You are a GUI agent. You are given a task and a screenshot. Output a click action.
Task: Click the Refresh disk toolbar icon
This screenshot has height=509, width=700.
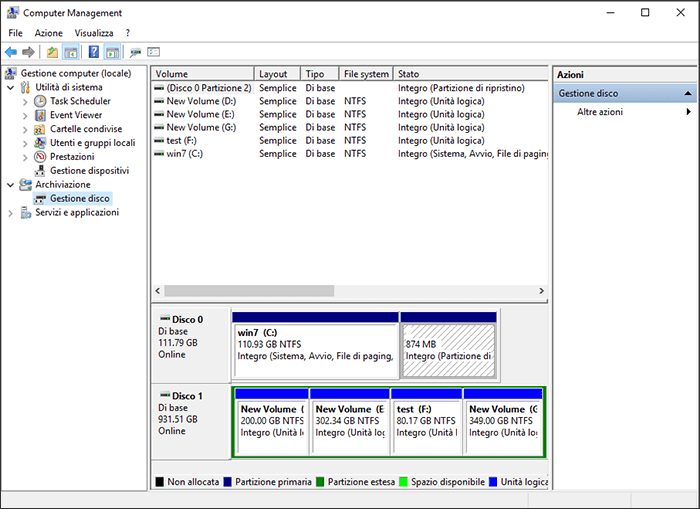[x=135, y=53]
